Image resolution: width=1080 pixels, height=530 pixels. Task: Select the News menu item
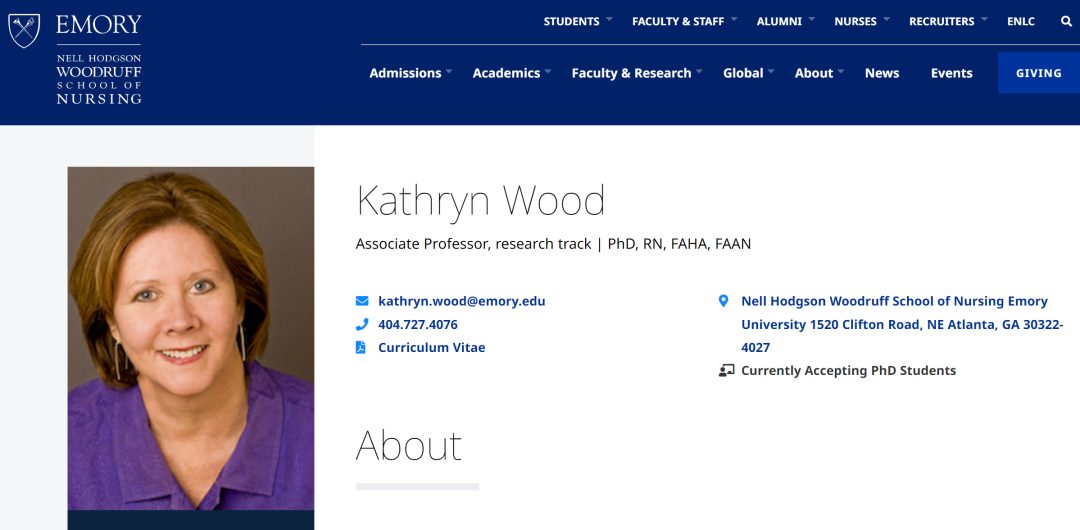[x=882, y=73]
